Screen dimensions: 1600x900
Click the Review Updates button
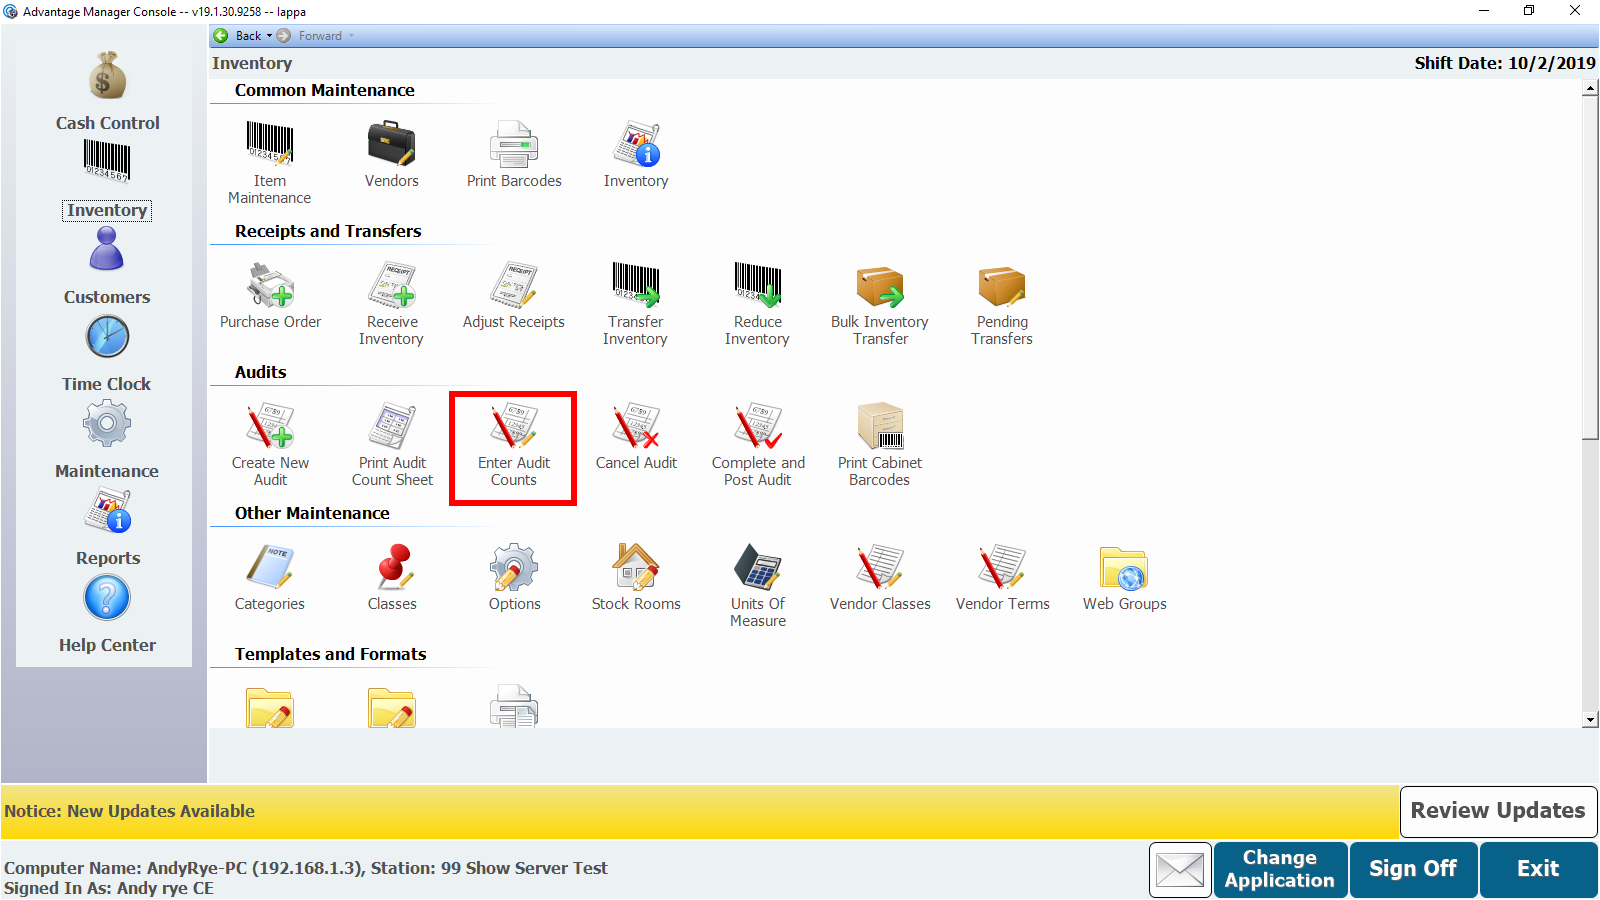point(1497,811)
